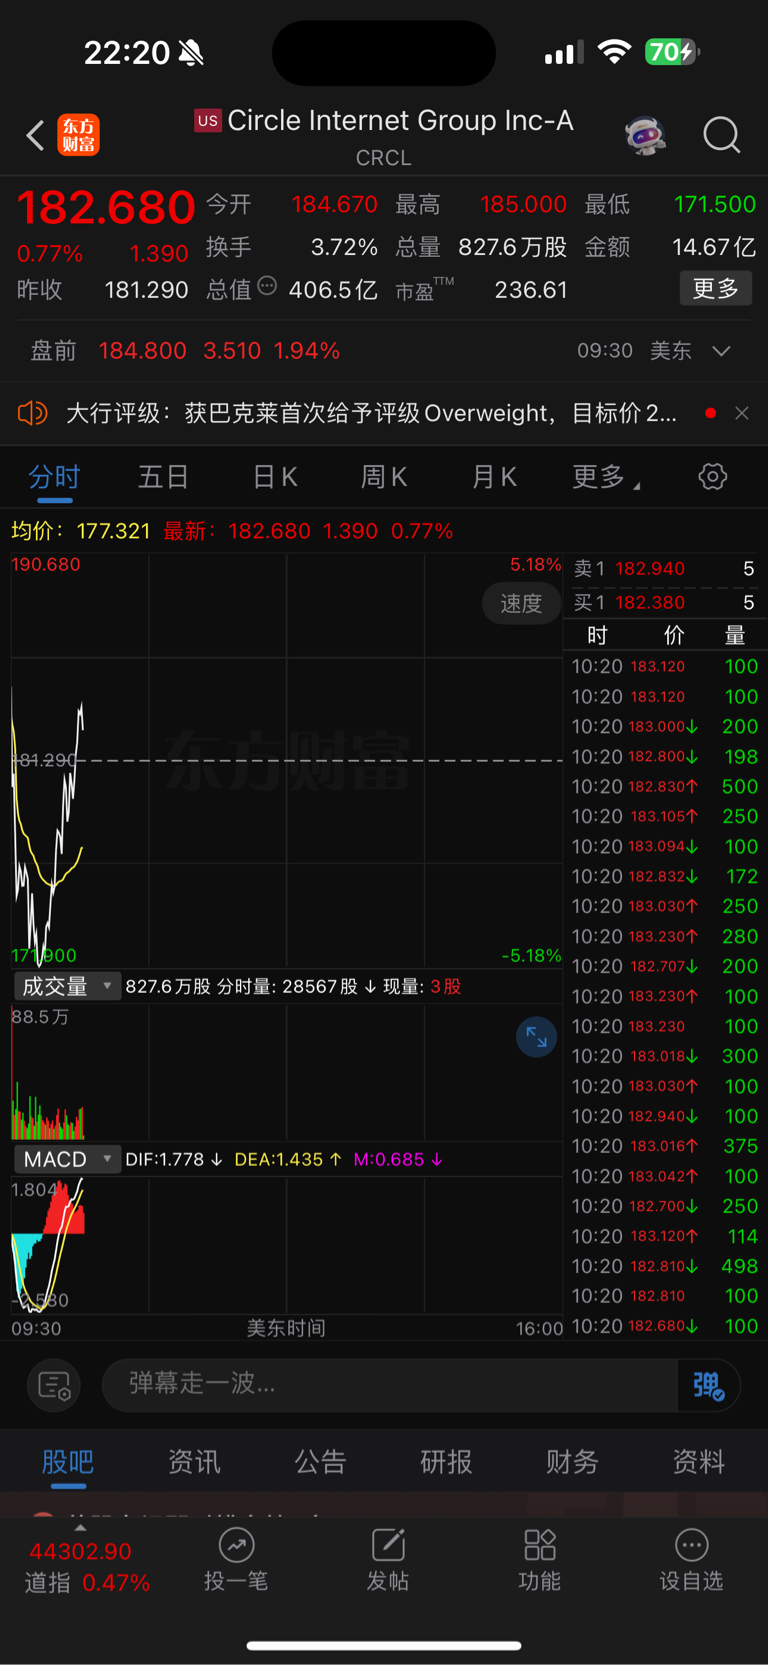Tap the back arrow icon
The image size is (768, 1665).
point(35,135)
